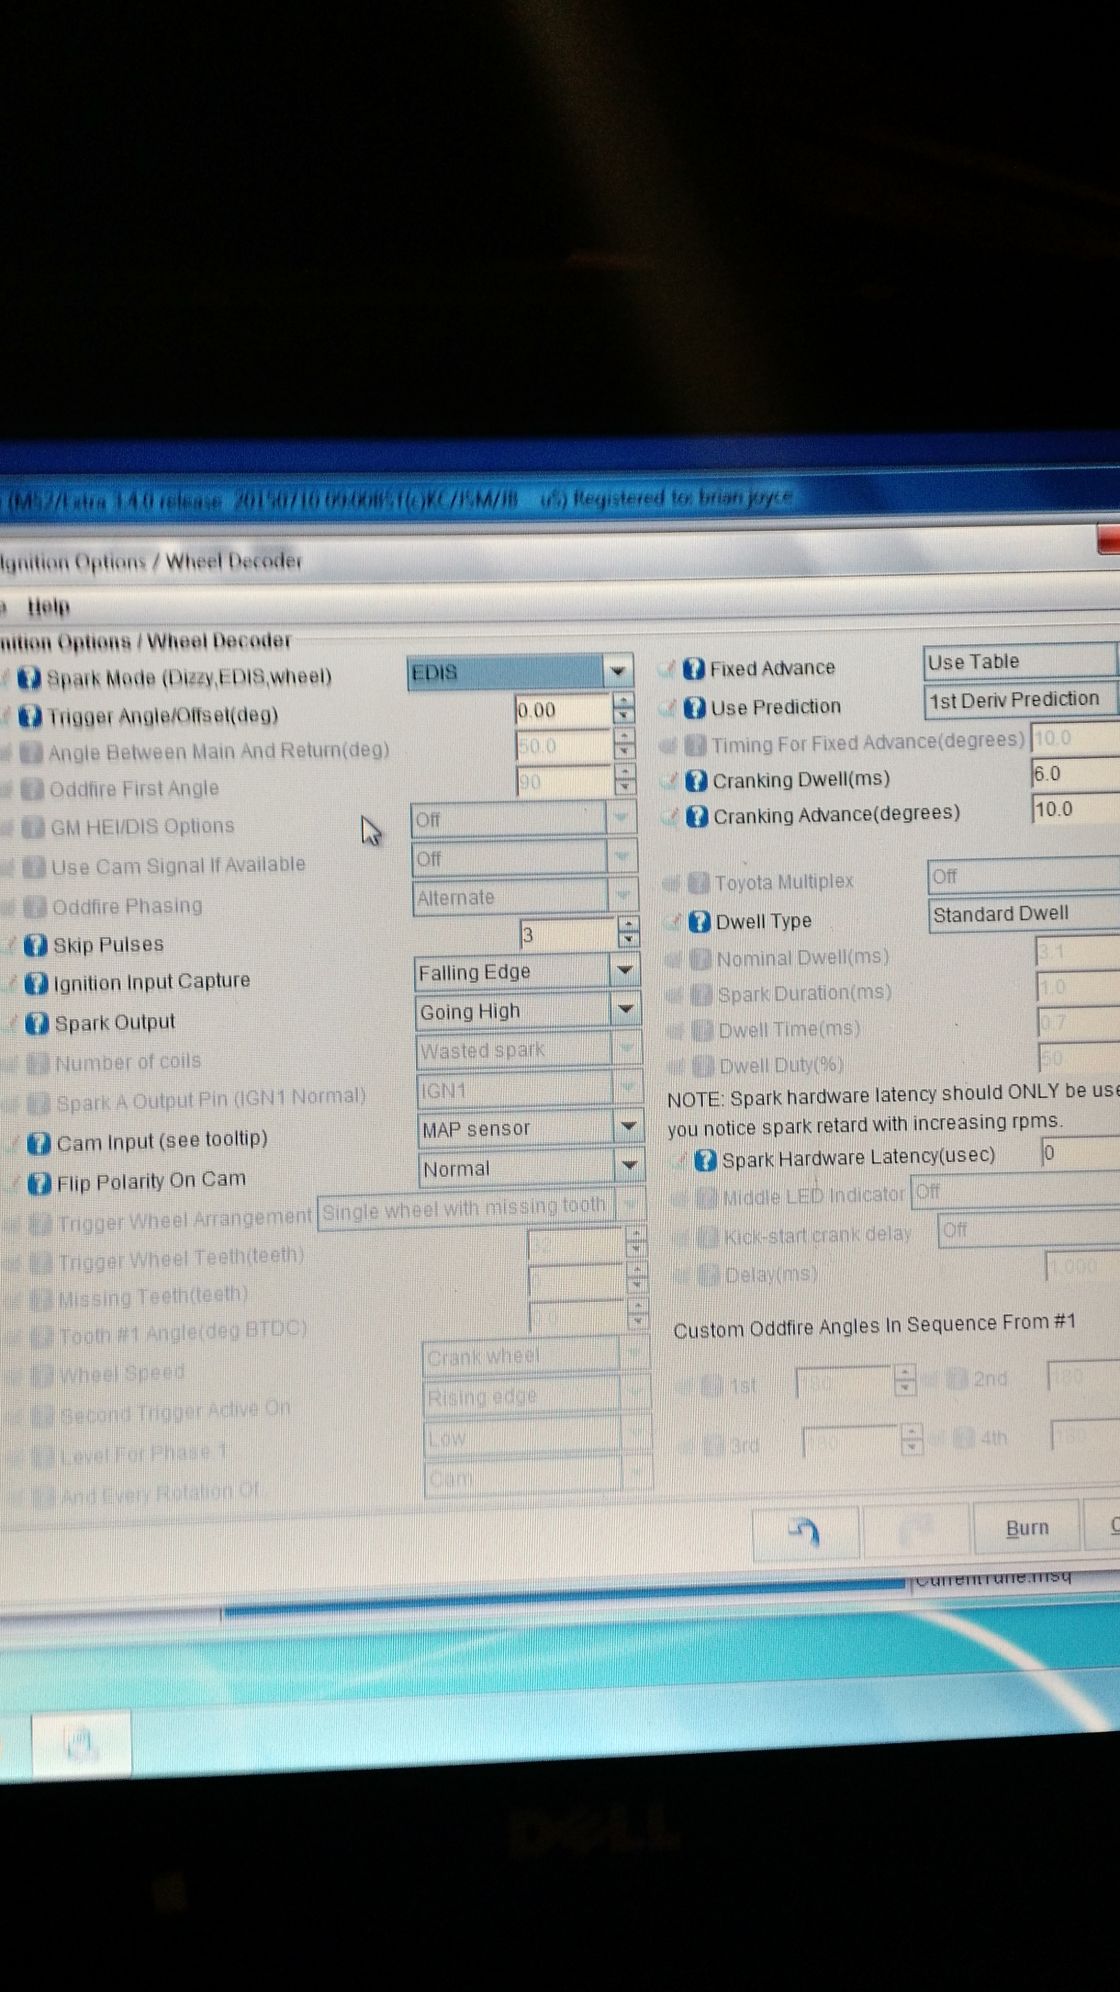Open Use Prediction 1st Deriv dropdown

1022,699
